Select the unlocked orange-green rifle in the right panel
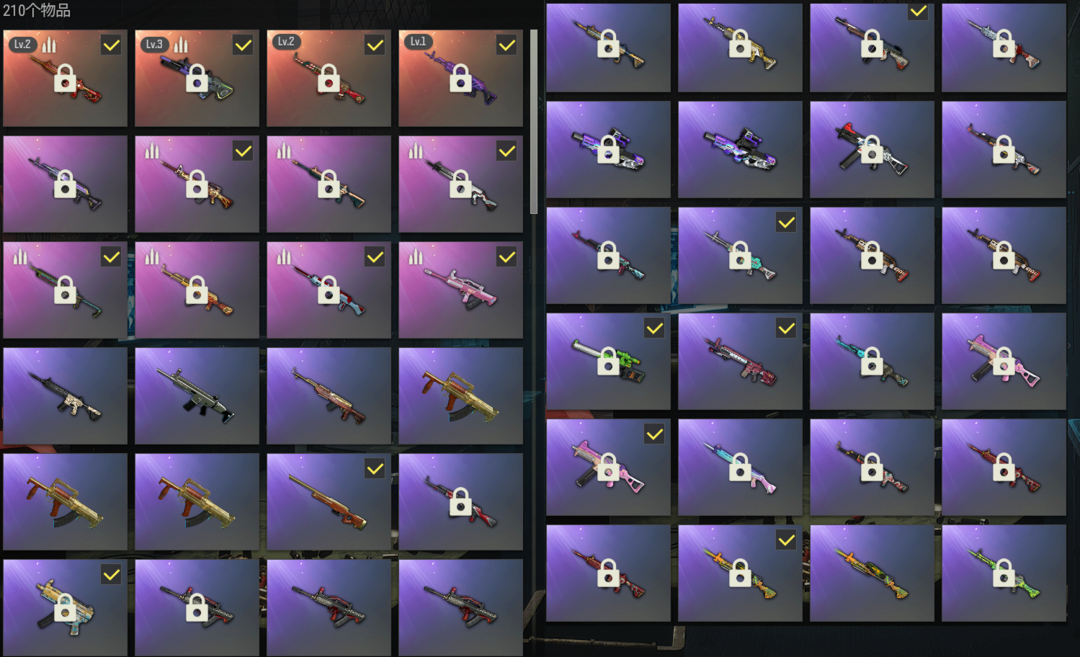Image resolution: width=1080 pixels, height=657 pixels. pos(871,573)
